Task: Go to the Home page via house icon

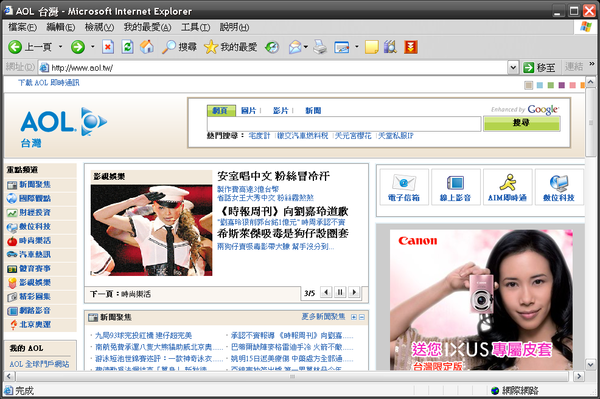Action: pyautogui.click(x=147, y=47)
